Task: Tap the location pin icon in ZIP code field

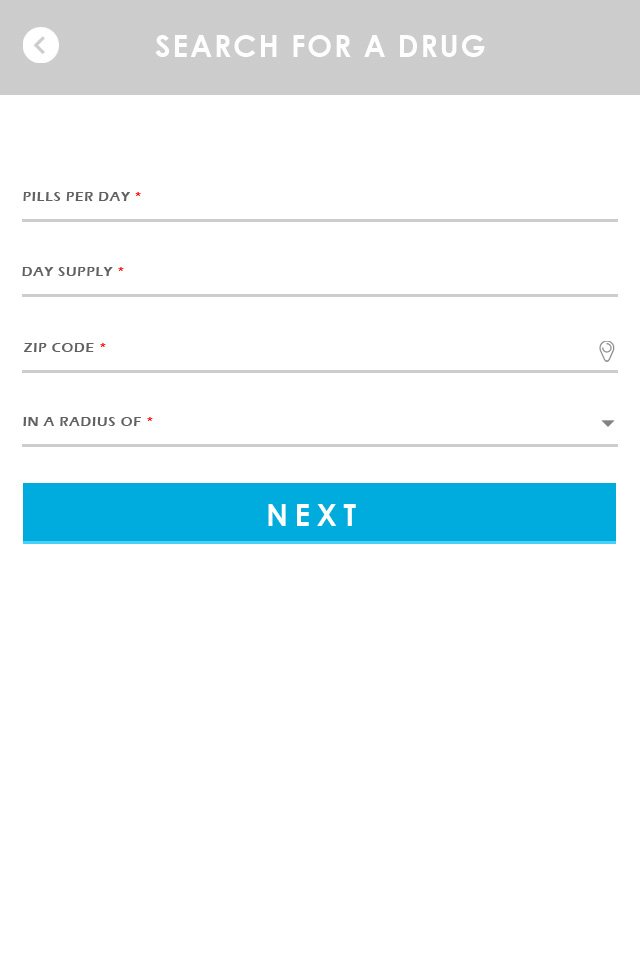Action: [x=606, y=351]
